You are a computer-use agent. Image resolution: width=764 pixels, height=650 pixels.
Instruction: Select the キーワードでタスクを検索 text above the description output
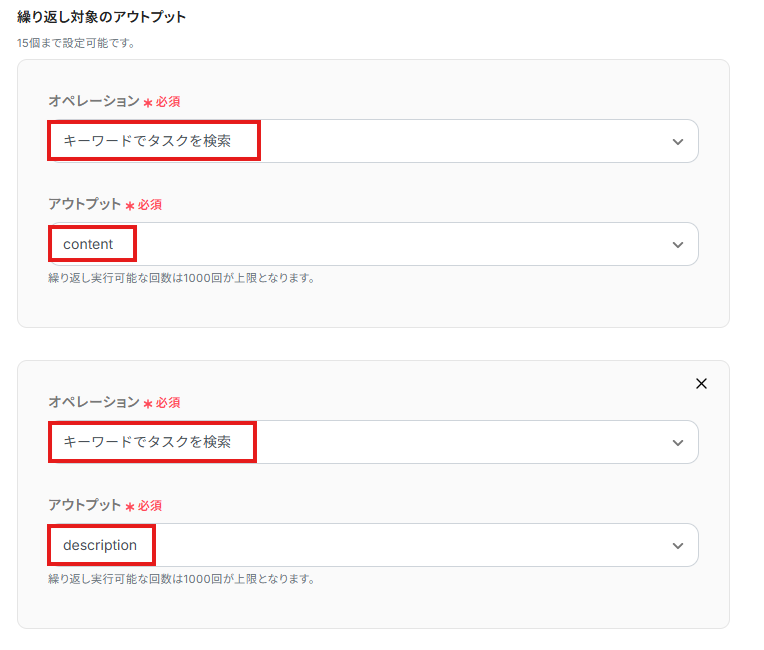[x=147, y=442]
